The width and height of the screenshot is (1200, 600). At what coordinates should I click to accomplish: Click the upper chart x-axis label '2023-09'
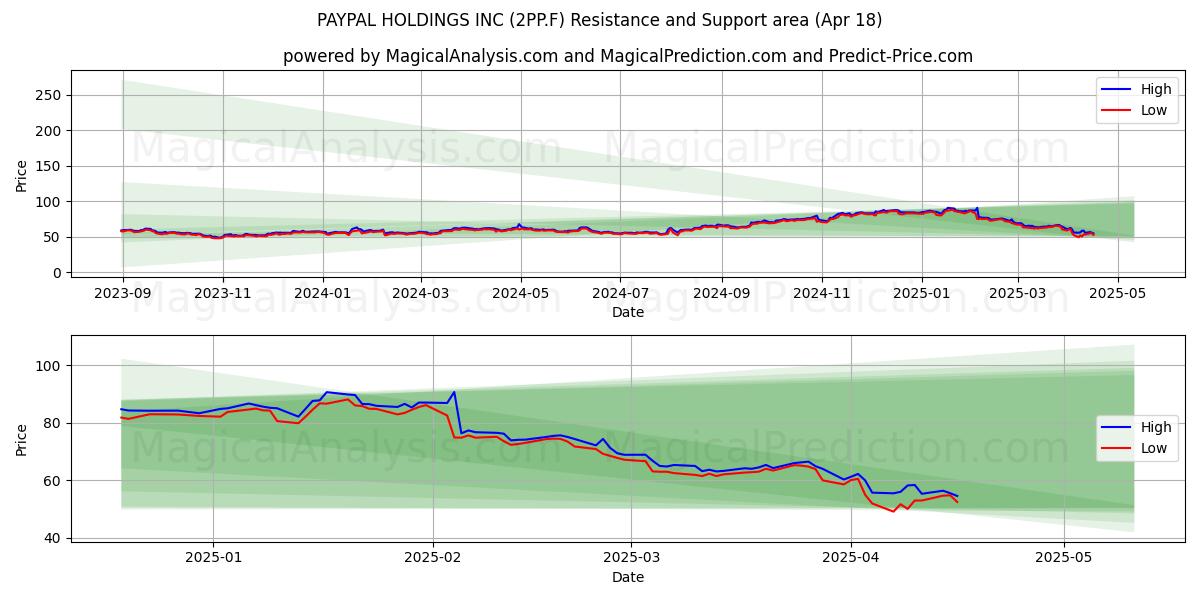[x=123, y=296]
